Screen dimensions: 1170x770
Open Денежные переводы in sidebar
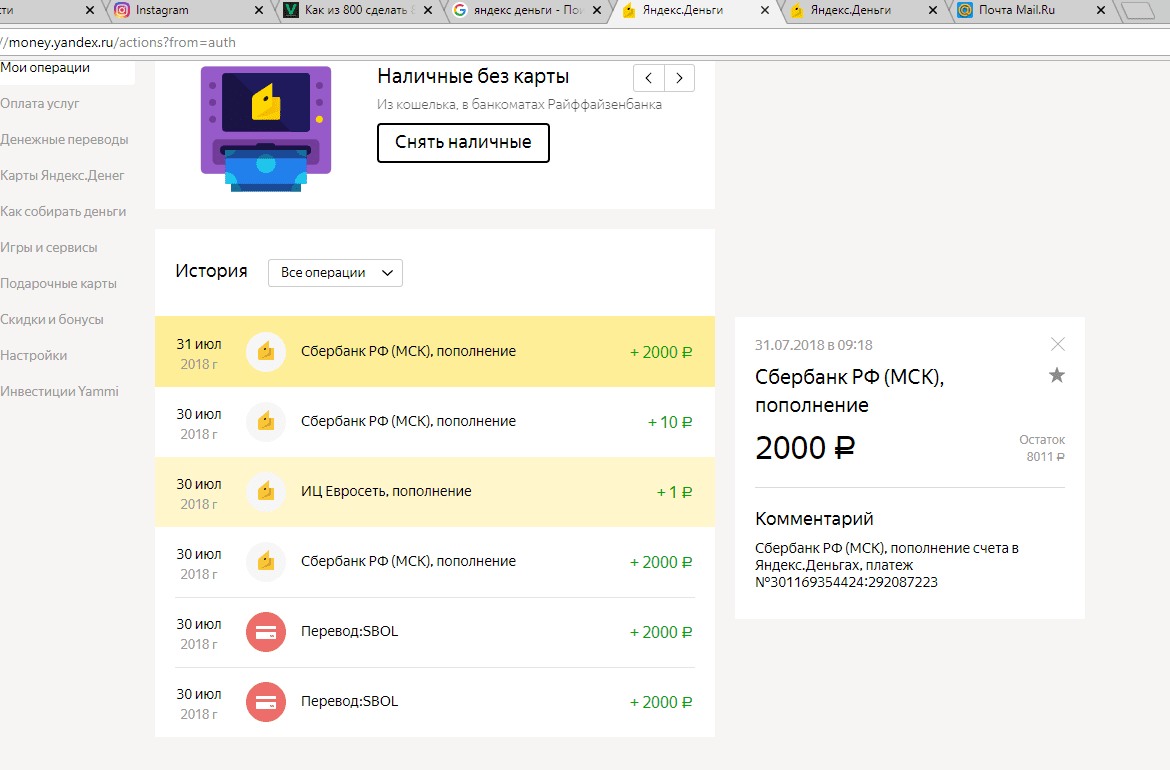click(x=64, y=139)
